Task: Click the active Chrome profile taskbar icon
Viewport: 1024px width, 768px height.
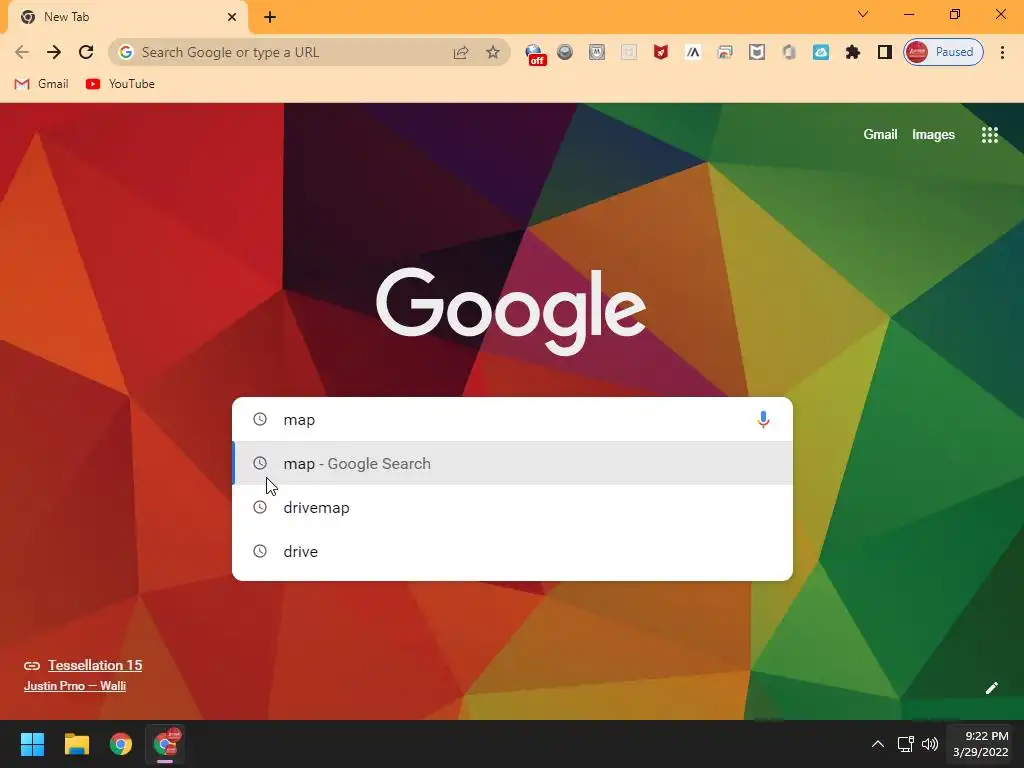Action: (165, 744)
